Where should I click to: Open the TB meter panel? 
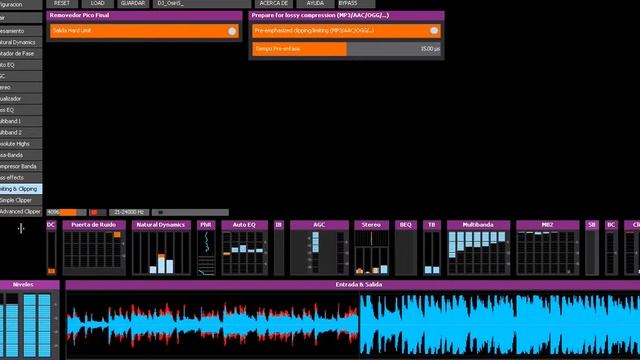432,248
